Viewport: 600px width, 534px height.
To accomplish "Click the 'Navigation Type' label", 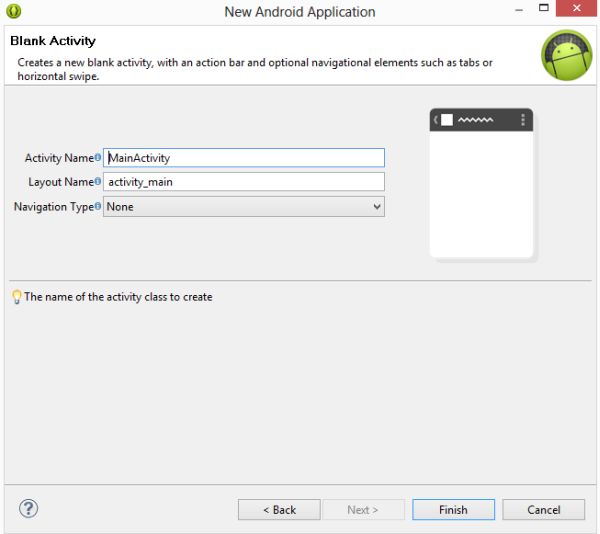I will [54, 207].
